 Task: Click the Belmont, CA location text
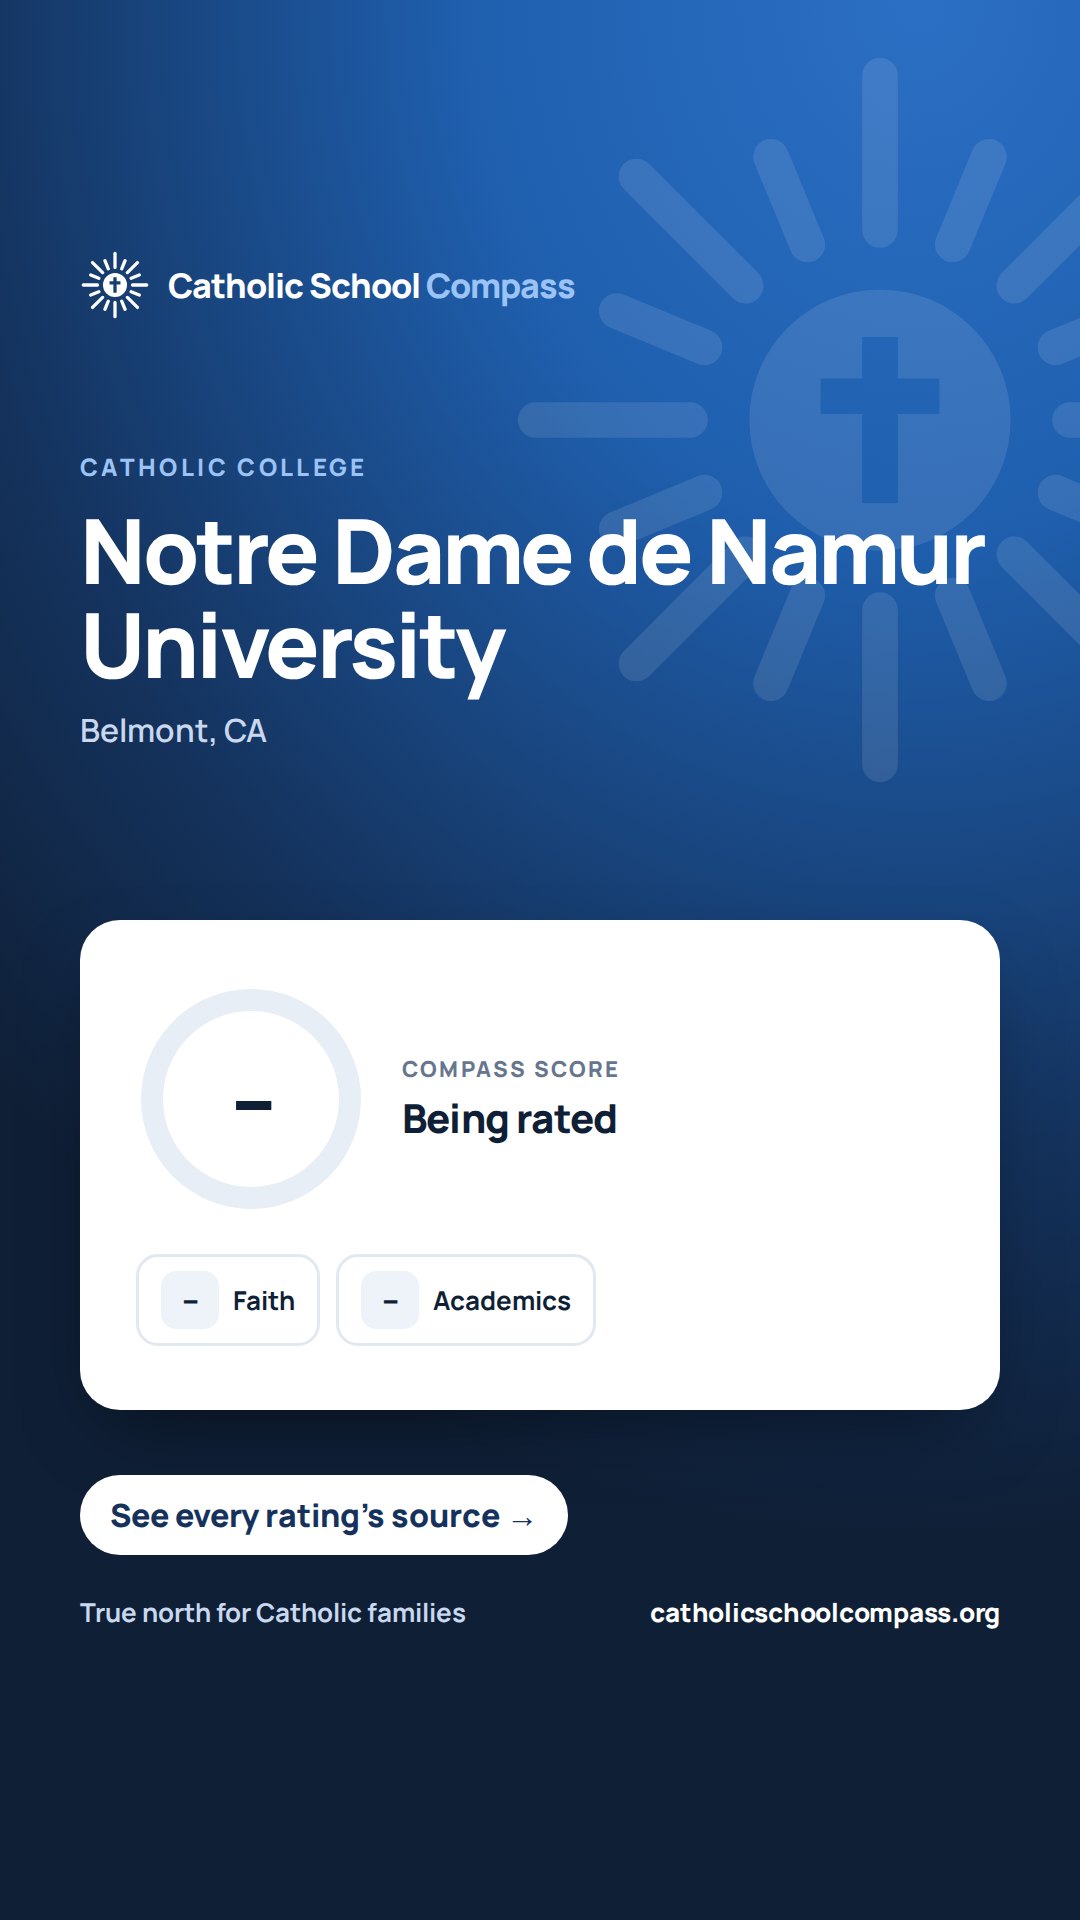[173, 731]
